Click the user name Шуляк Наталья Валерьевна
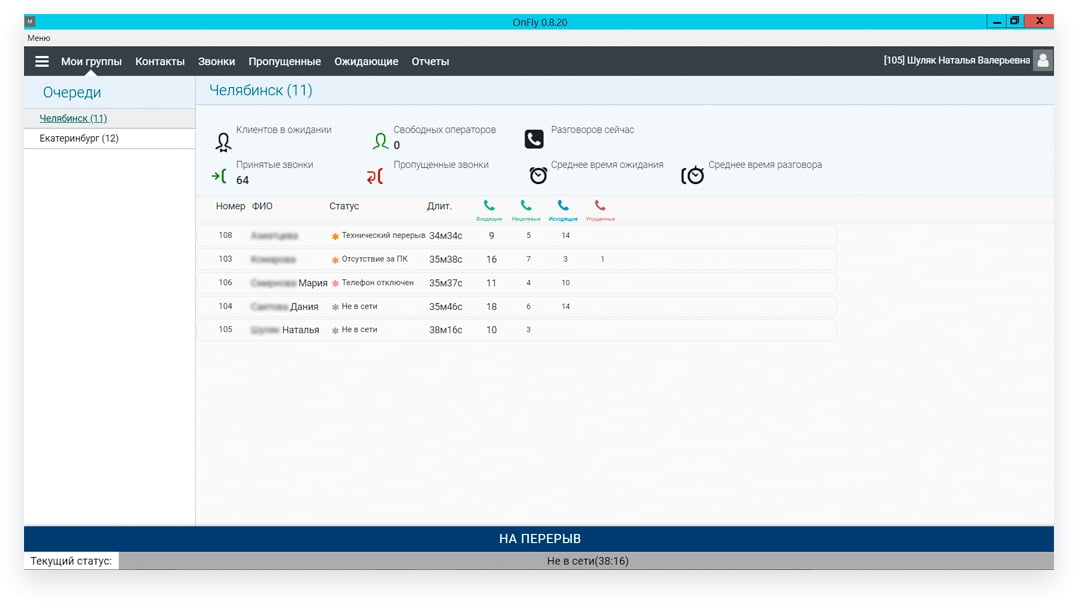Viewport: 1078px width, 605px height. click(968, 60)
